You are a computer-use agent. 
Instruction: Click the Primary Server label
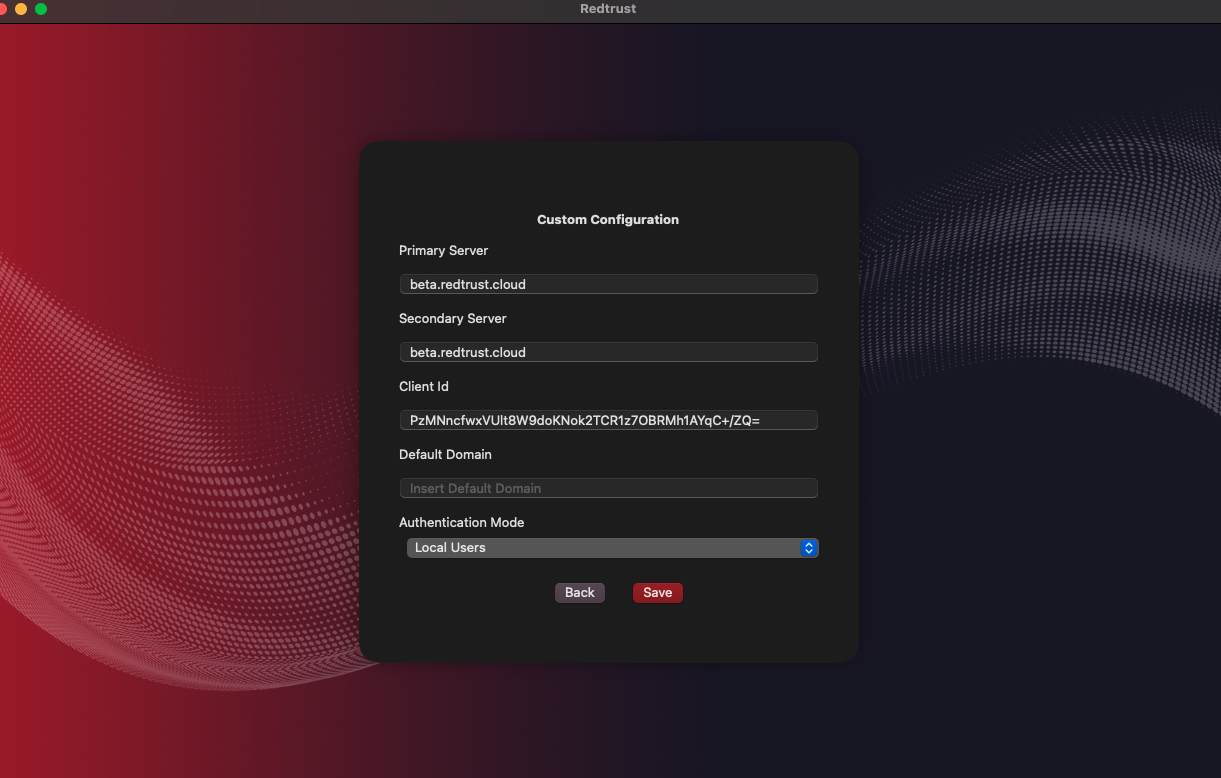coord(443,250)
